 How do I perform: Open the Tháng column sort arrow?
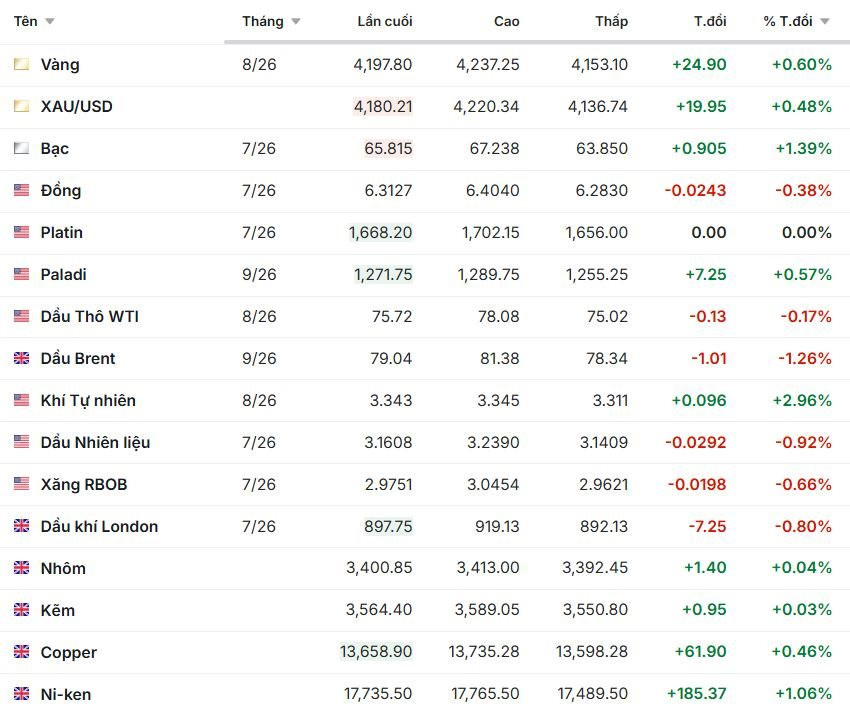295,22
